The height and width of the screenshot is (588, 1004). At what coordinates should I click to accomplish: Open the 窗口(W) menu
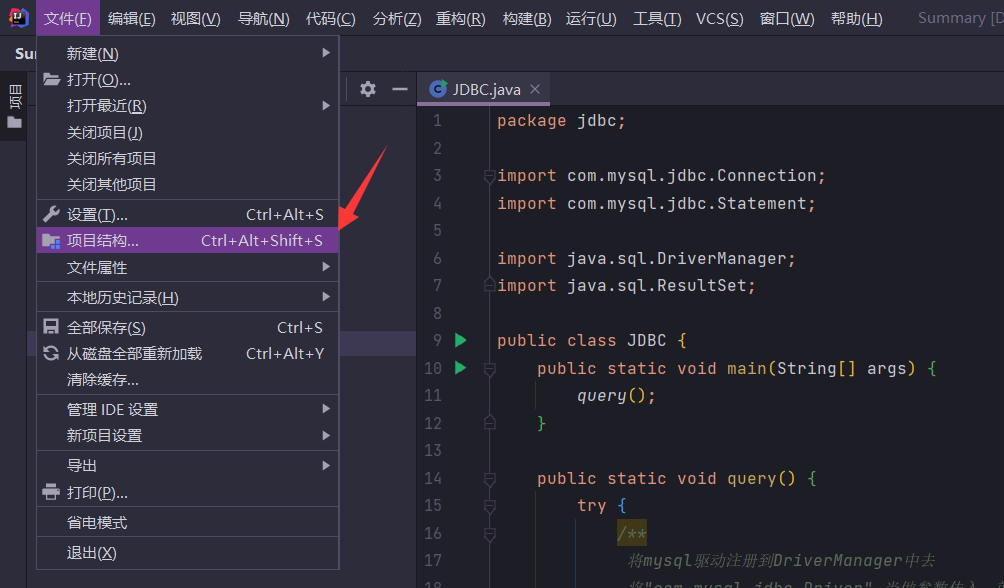point(787,18)
